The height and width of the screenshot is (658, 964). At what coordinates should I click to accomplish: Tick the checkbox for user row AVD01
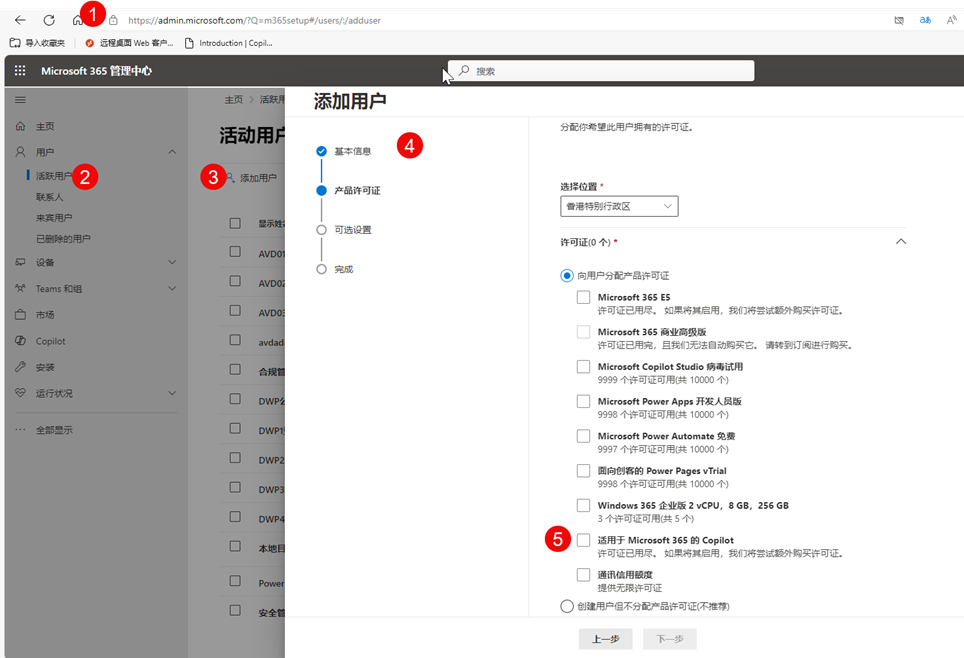(x=235, y=252)
